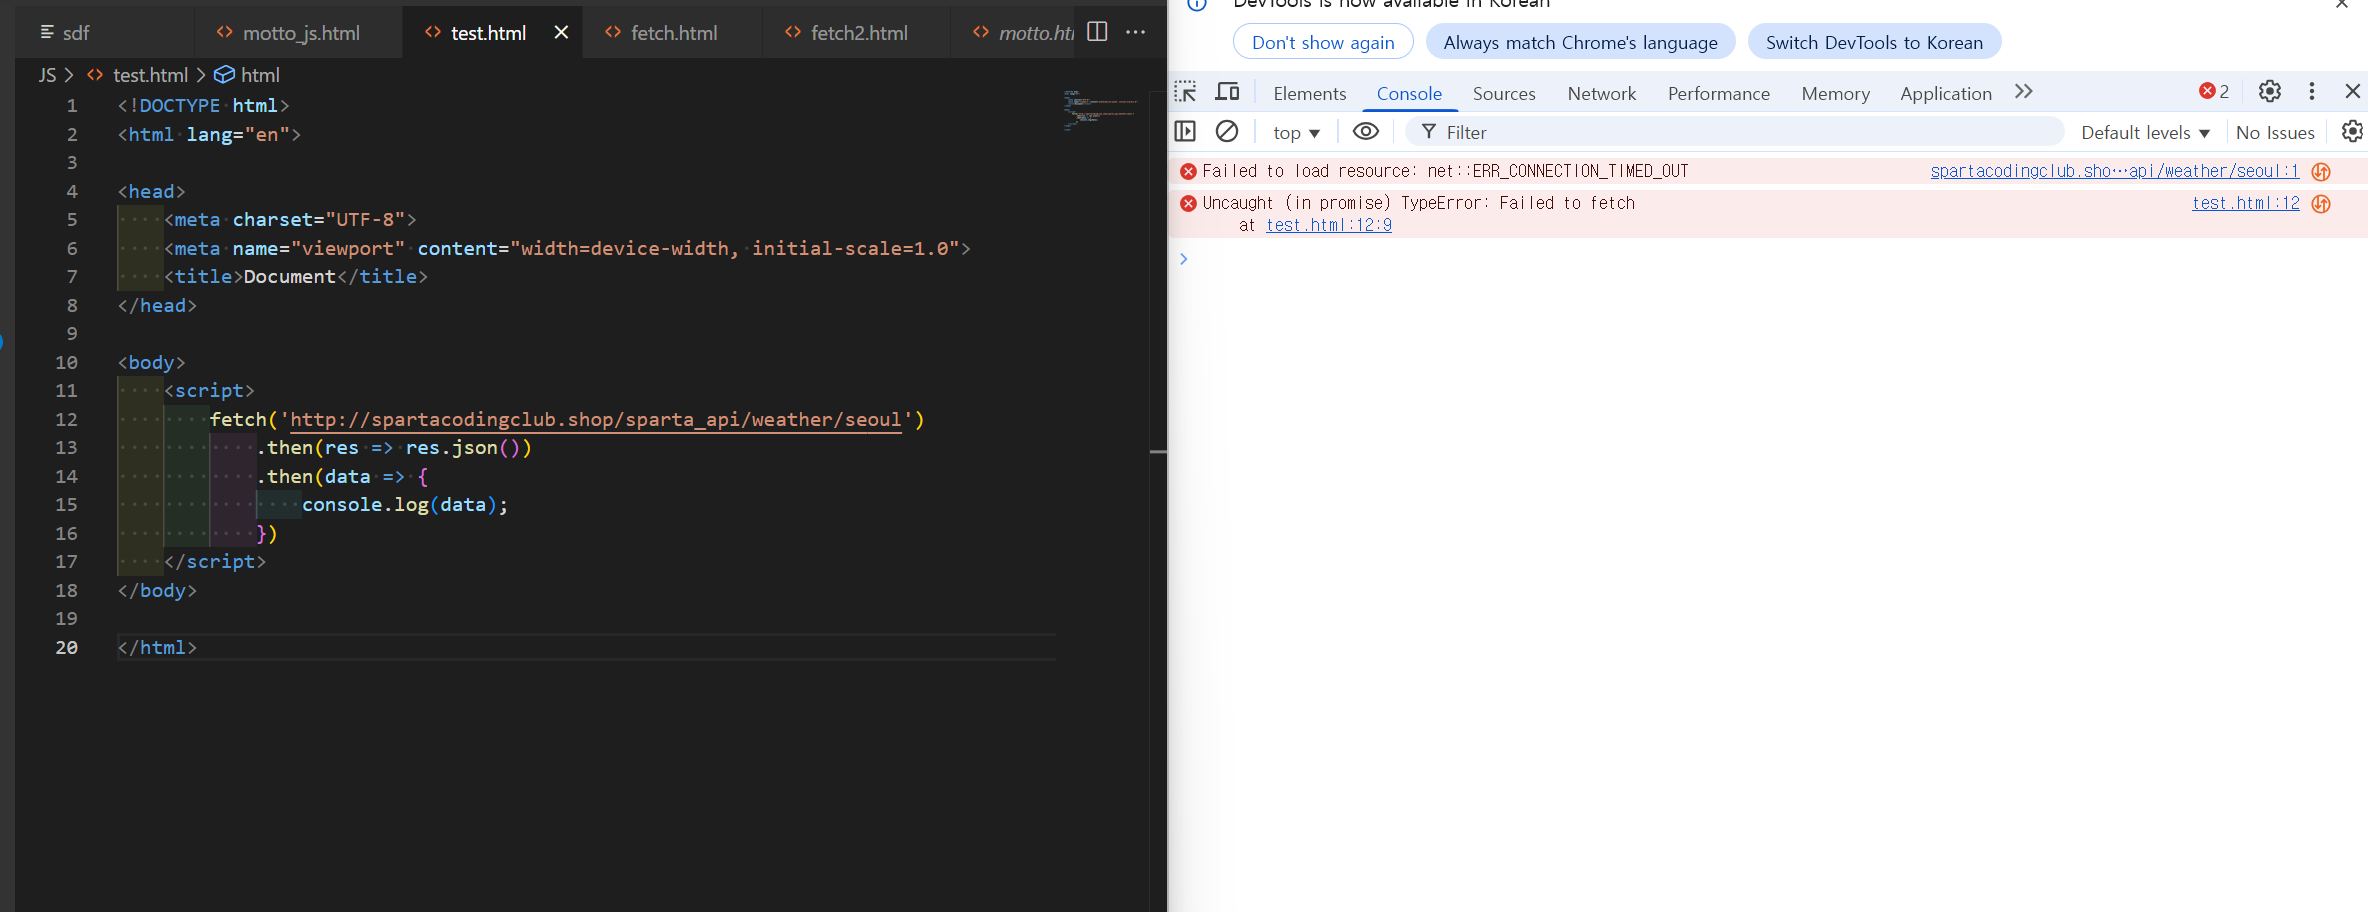
Task: Dismiss the DevTools language notification
Action: [2342, 4]
